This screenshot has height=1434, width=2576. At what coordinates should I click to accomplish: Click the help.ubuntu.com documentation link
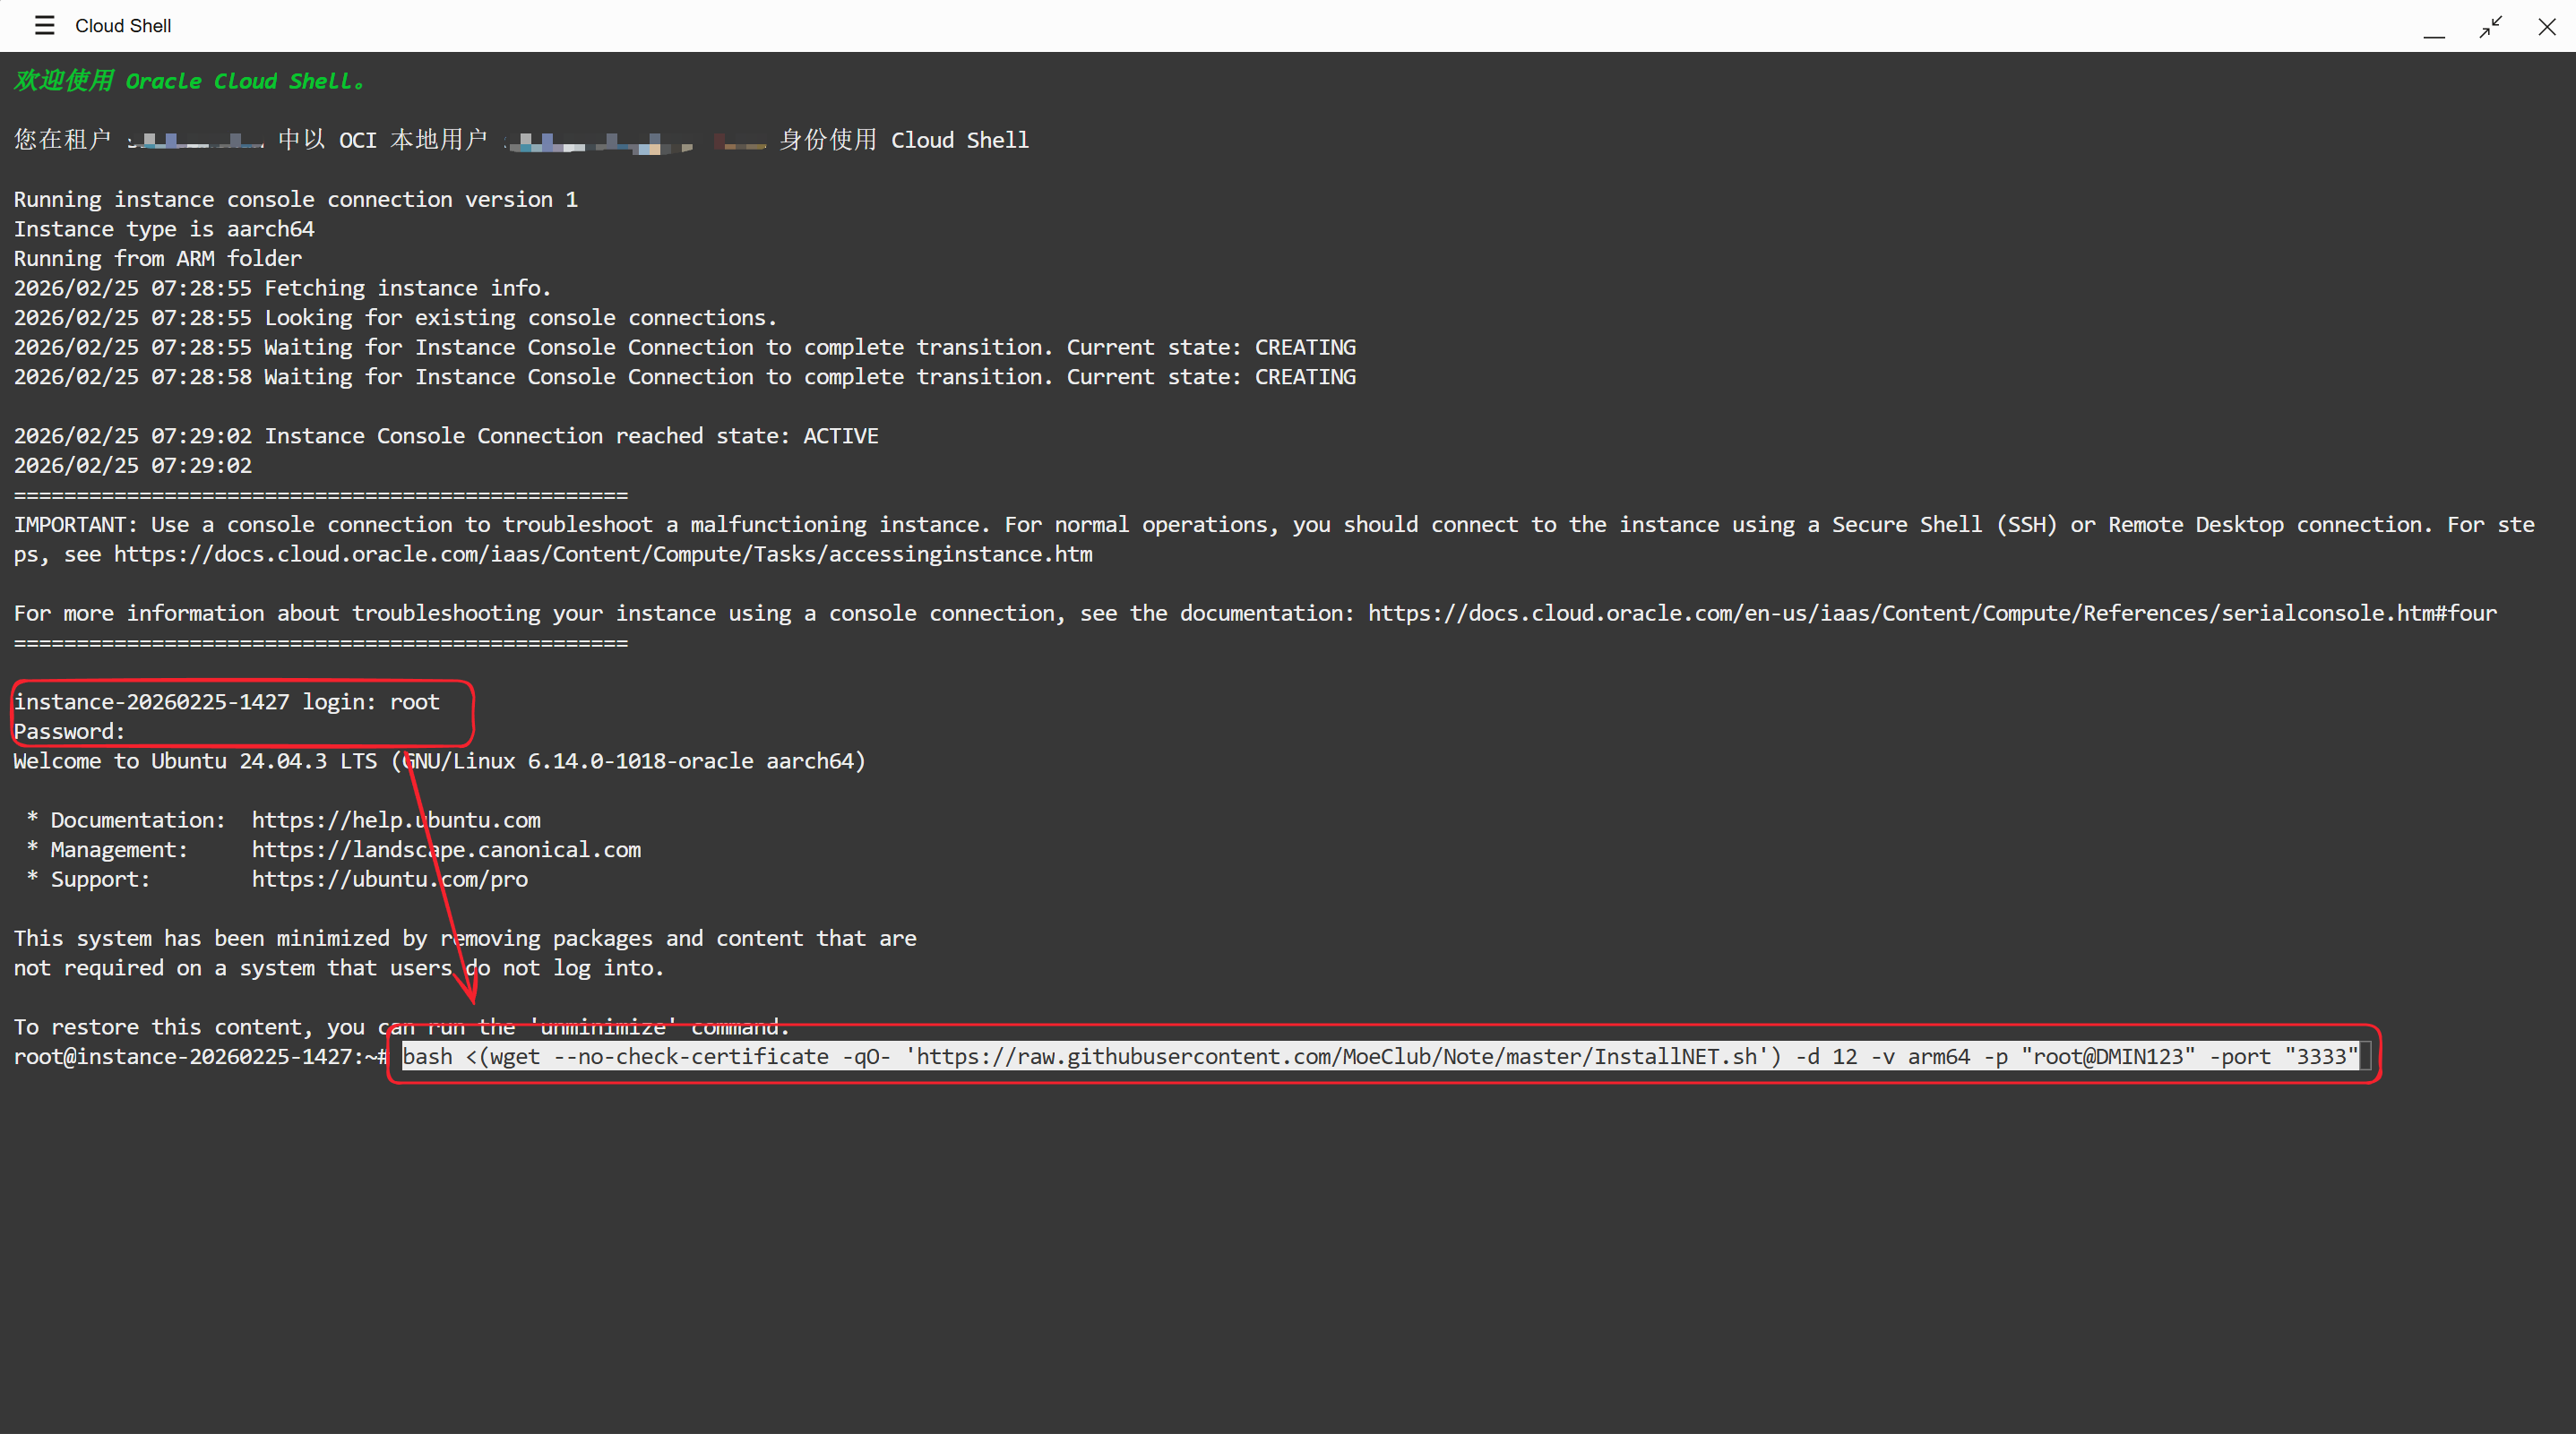pos(396,820)
